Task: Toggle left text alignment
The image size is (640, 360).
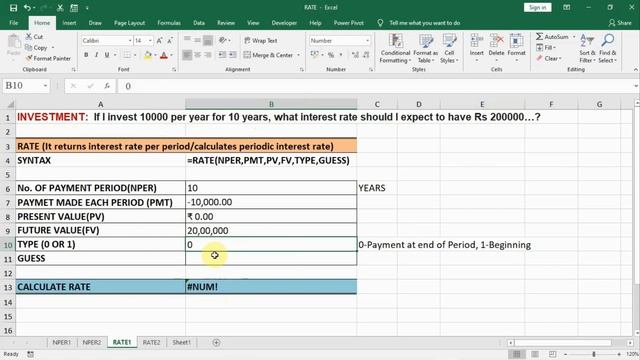Action: click(x=187, y=55)
